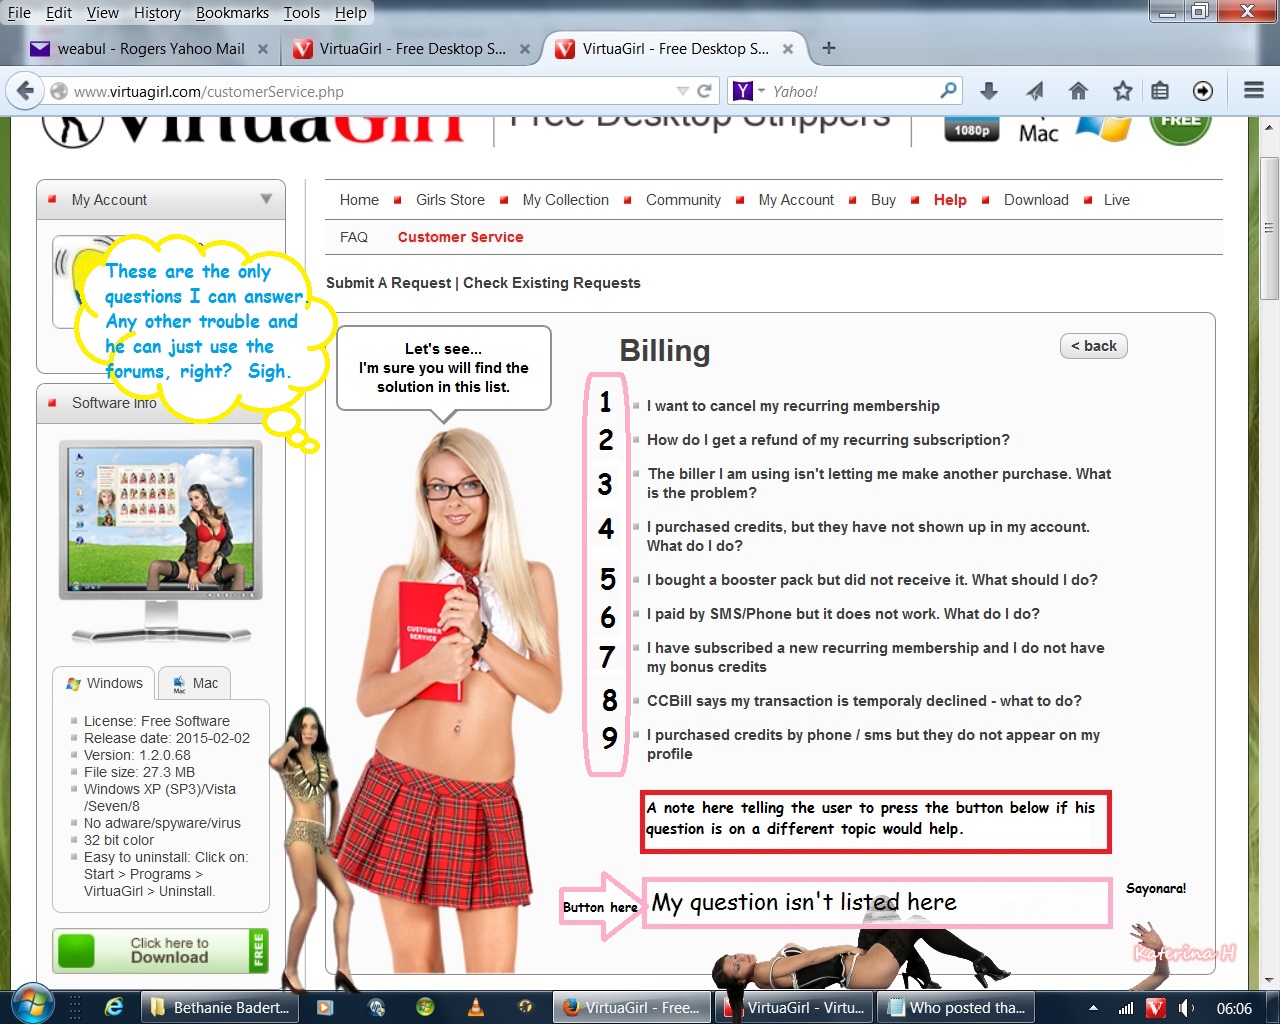Click the page vertical scrollbar thumb

pyautogui.click(x=1269, y=228)
